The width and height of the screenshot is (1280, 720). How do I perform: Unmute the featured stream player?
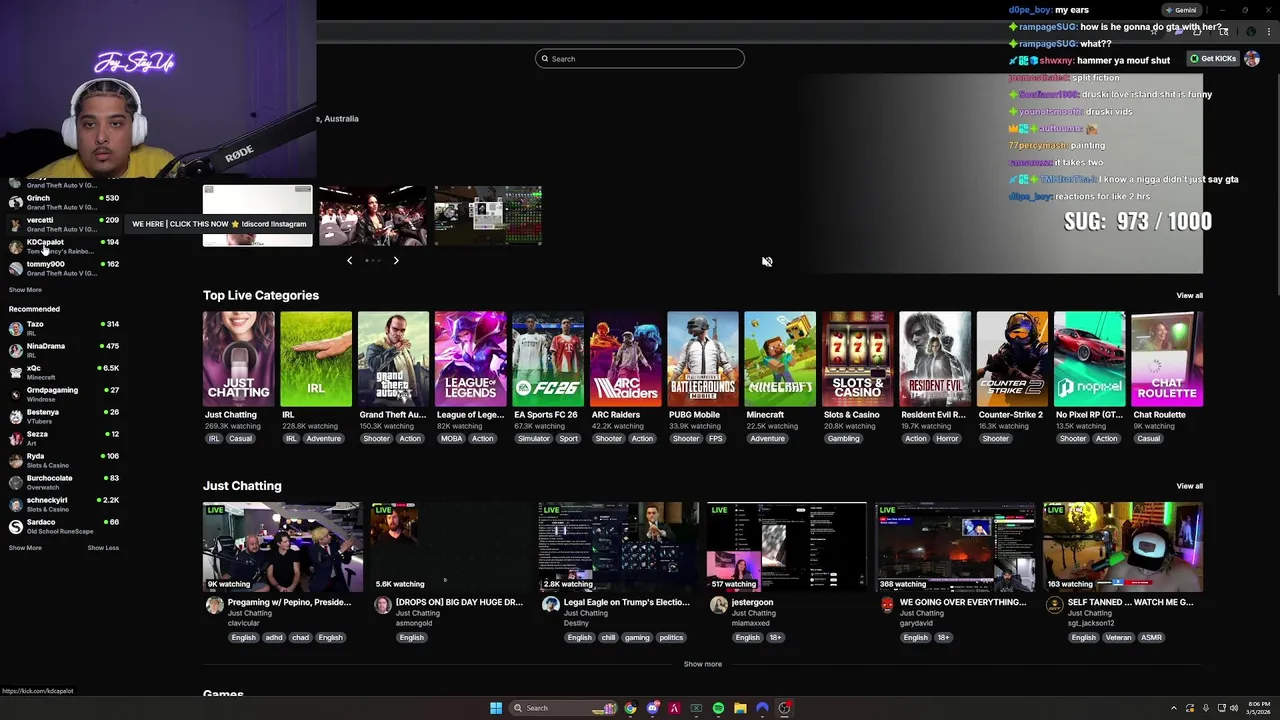[x=767, y=262]
